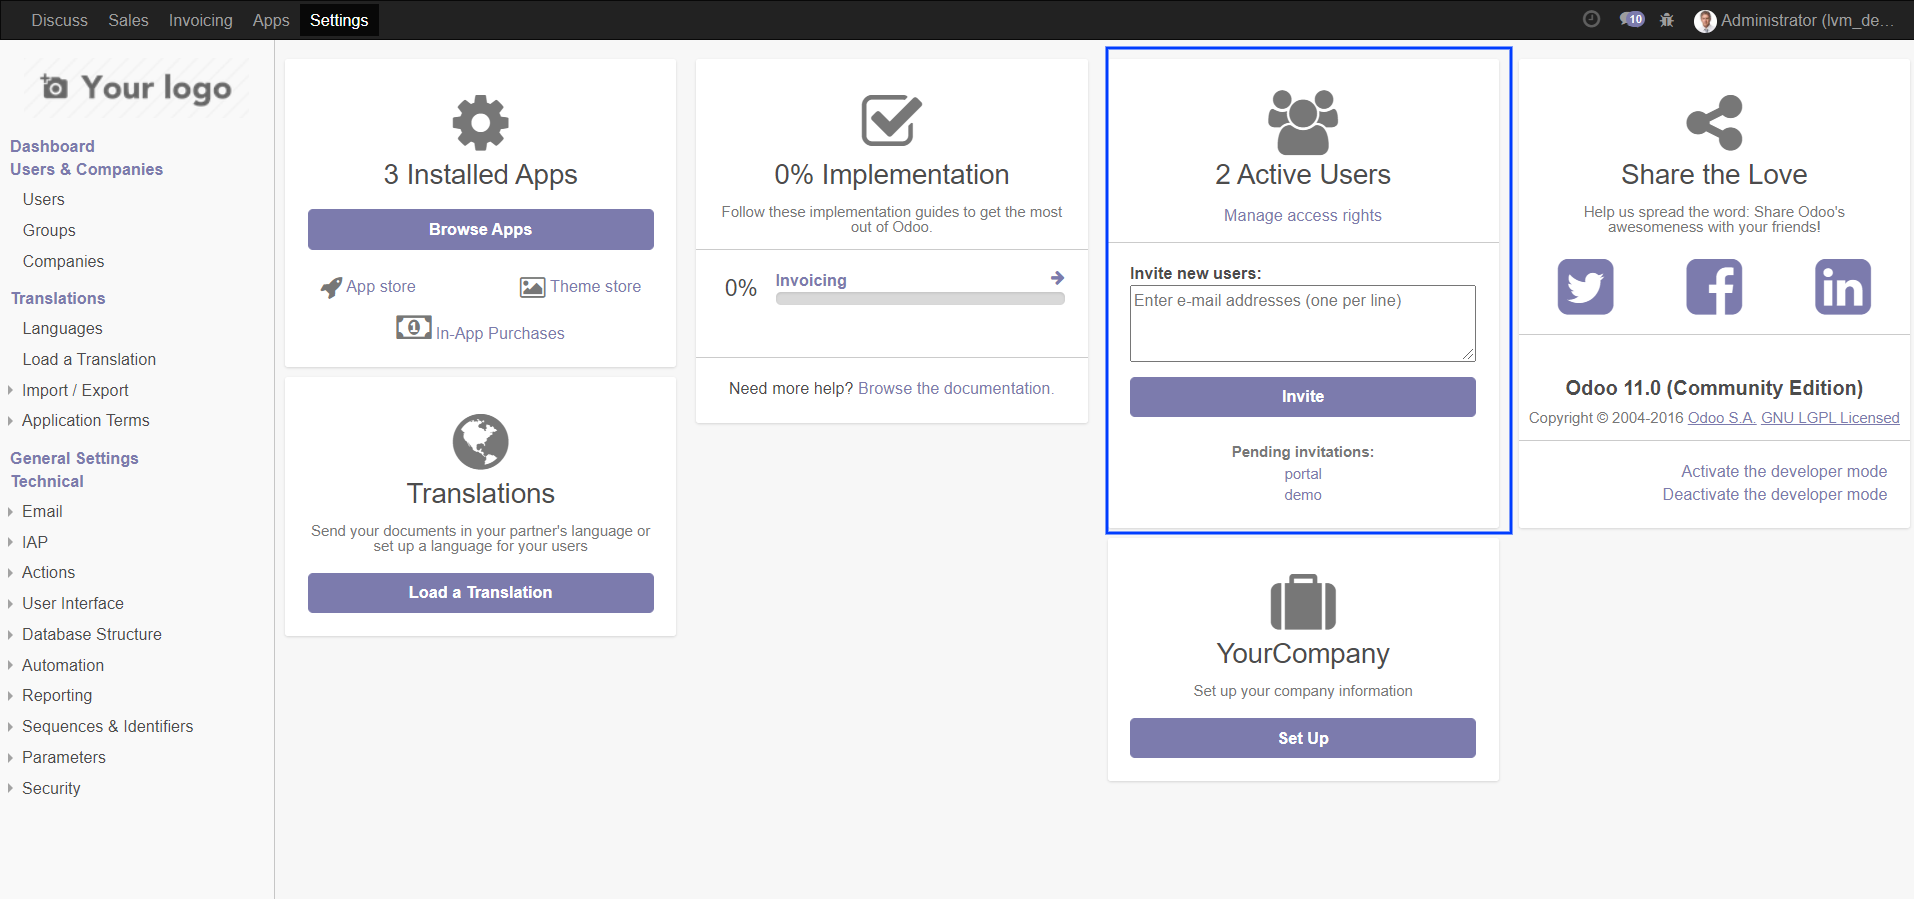
Task: Open the Invoicing top menu
Action: tap(200, 20)
